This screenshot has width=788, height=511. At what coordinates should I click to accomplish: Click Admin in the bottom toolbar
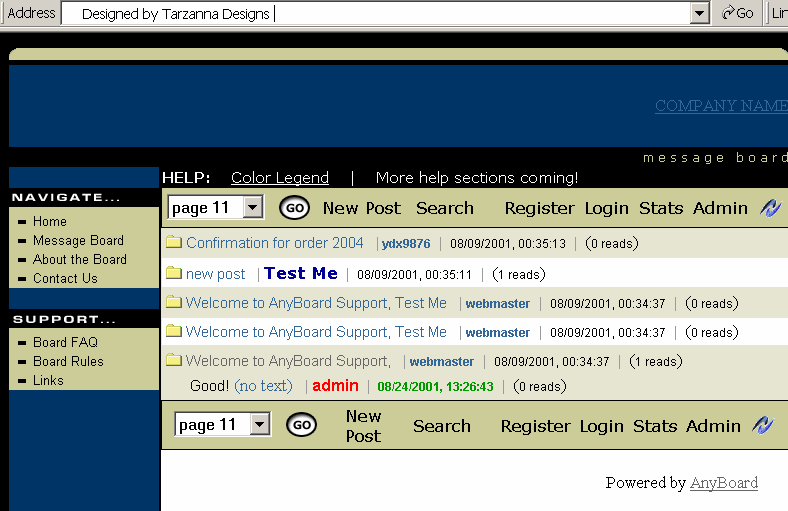[x=714, y=426]
